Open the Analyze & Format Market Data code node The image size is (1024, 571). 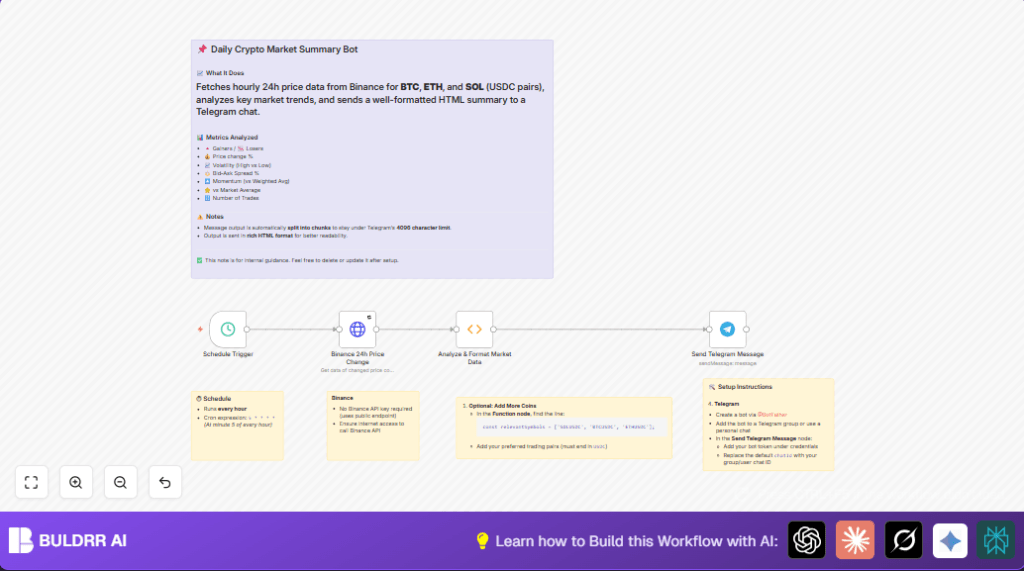pos(474,329)
